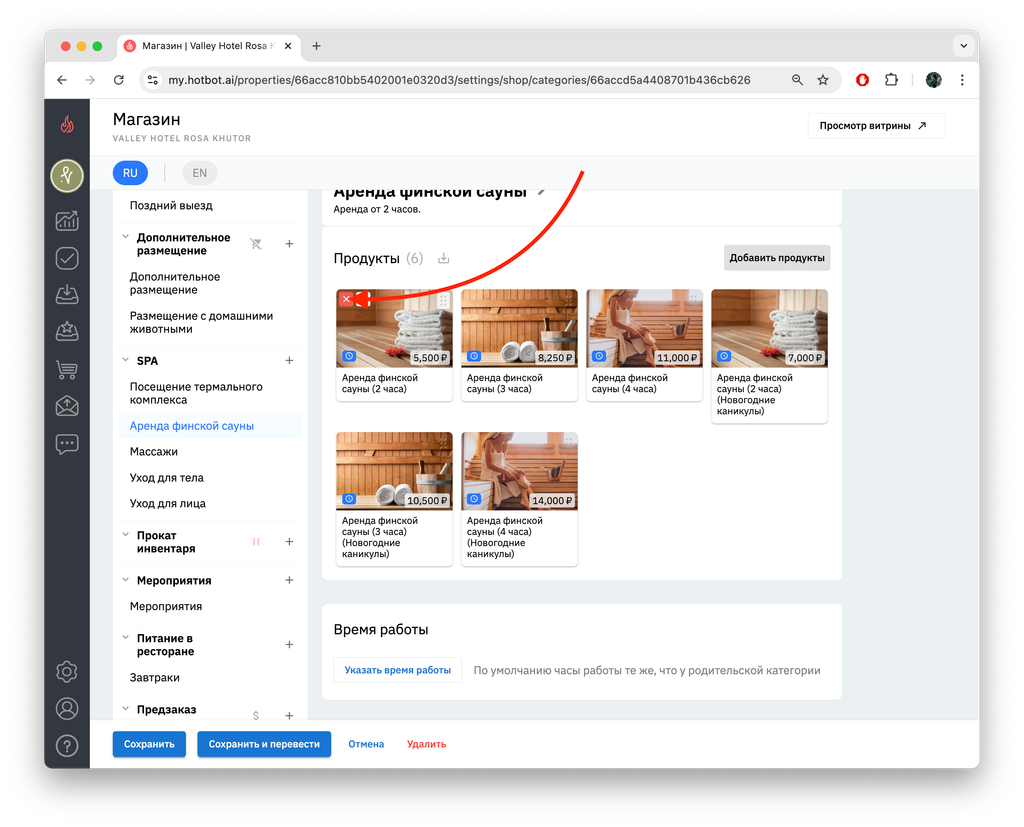Image resolution: width=1024 pixels, height=827 pixels.
Task: Collapse the Мероприятия category
Action: coord(126,580)
